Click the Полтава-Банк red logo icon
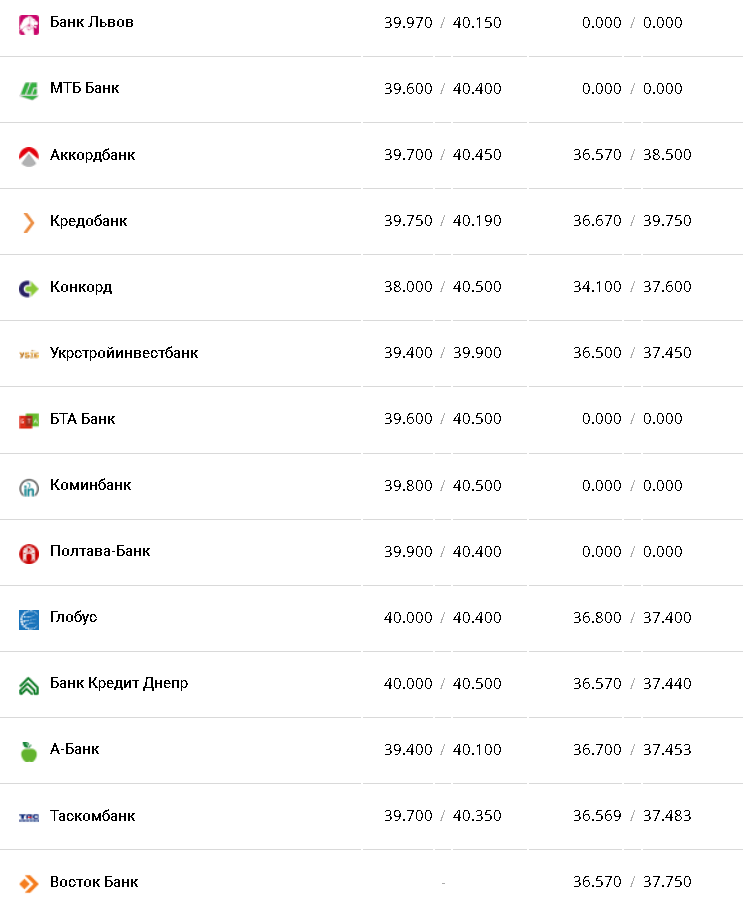Viewport: 743px width, 908px height. (x=29, y=553)
